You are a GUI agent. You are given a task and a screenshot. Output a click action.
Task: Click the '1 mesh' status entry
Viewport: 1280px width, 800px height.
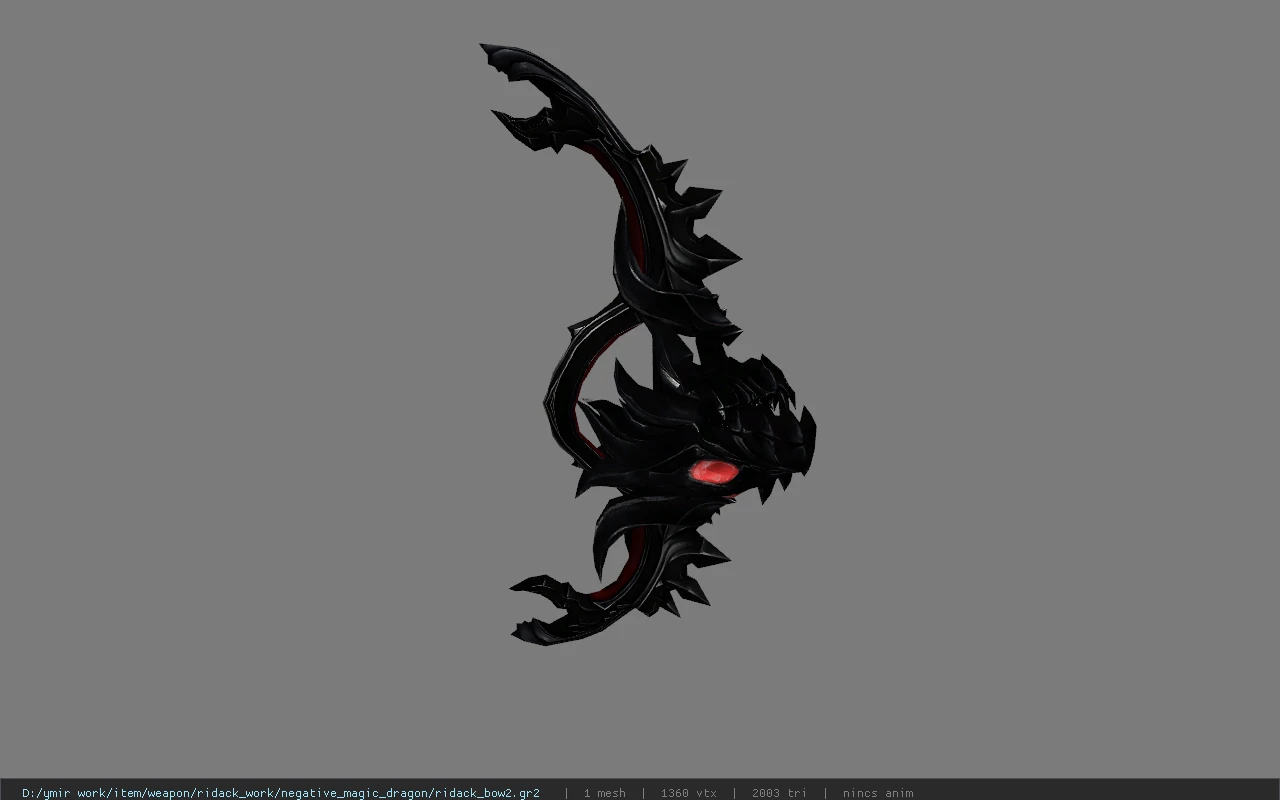pos(604,793)
